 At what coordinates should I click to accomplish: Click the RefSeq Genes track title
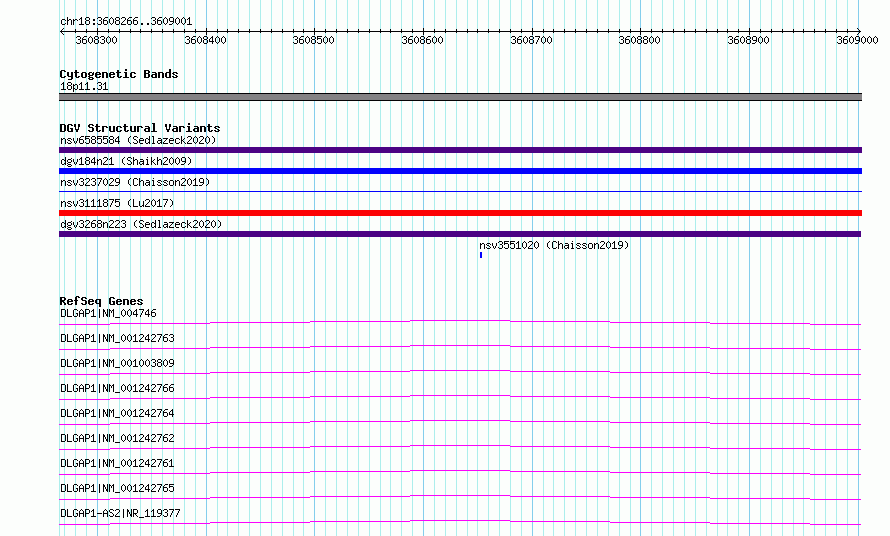point(101,301)
